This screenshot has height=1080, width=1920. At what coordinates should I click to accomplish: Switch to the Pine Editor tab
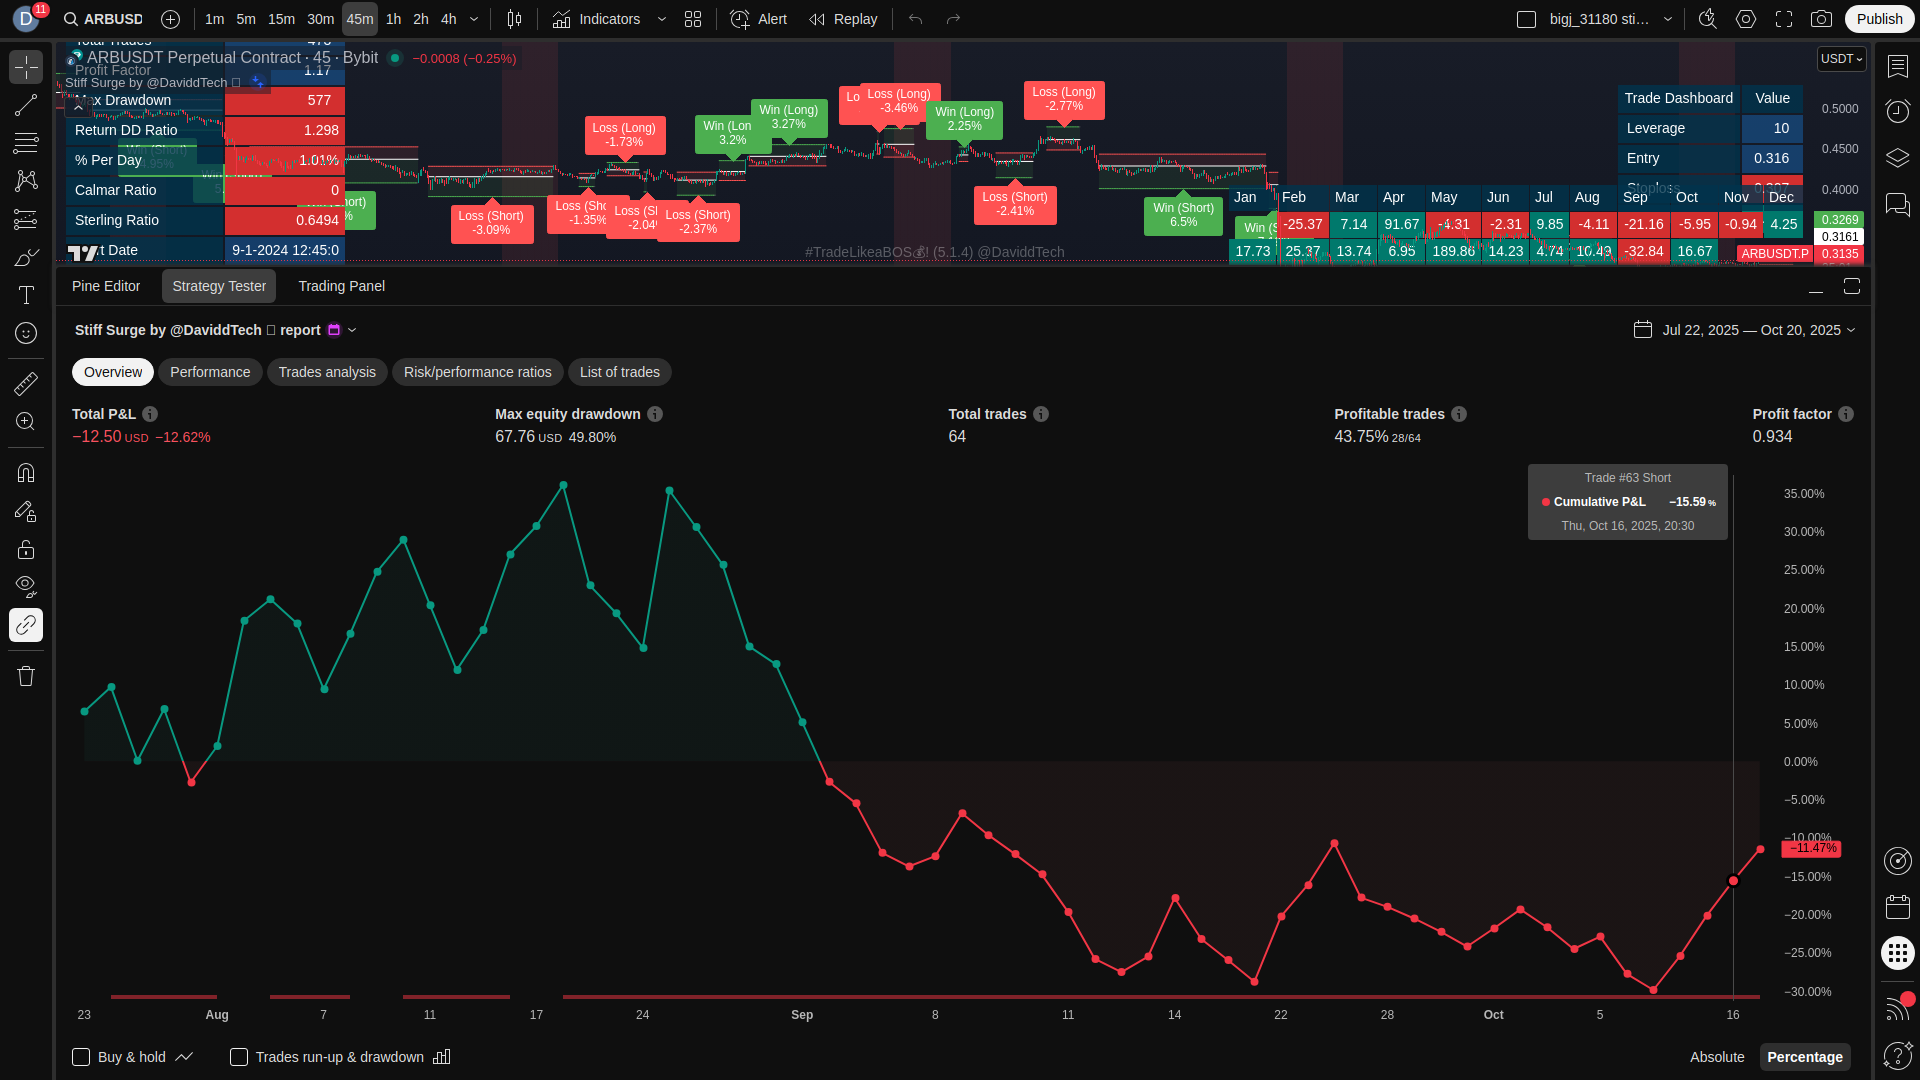click(106, 286)
